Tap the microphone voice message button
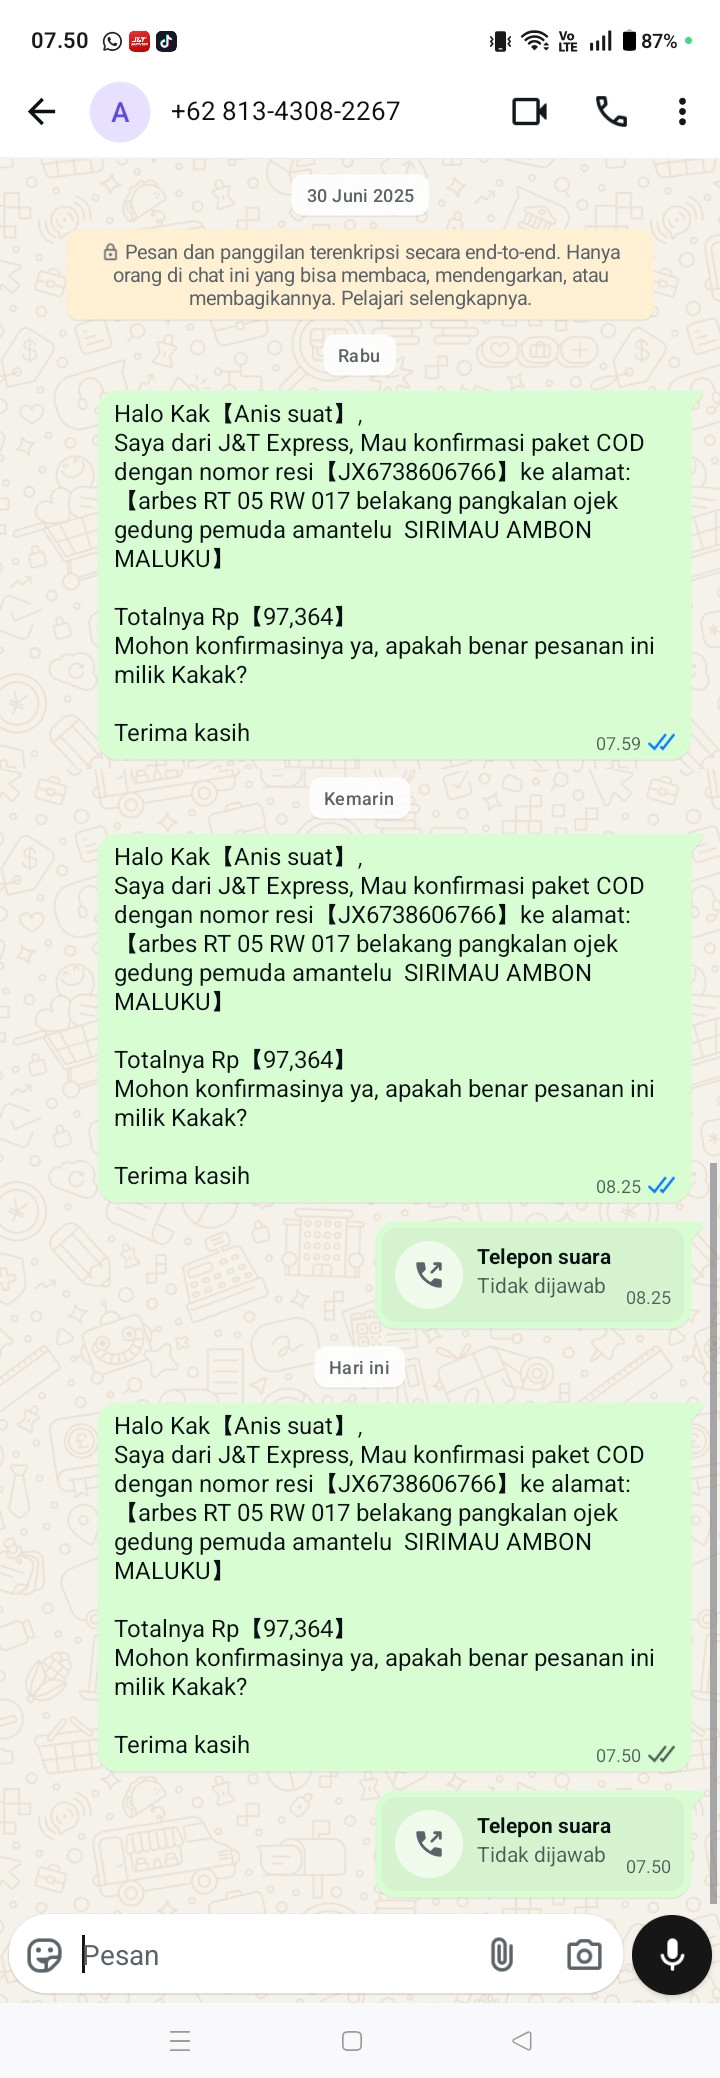 click(672, 1955)
